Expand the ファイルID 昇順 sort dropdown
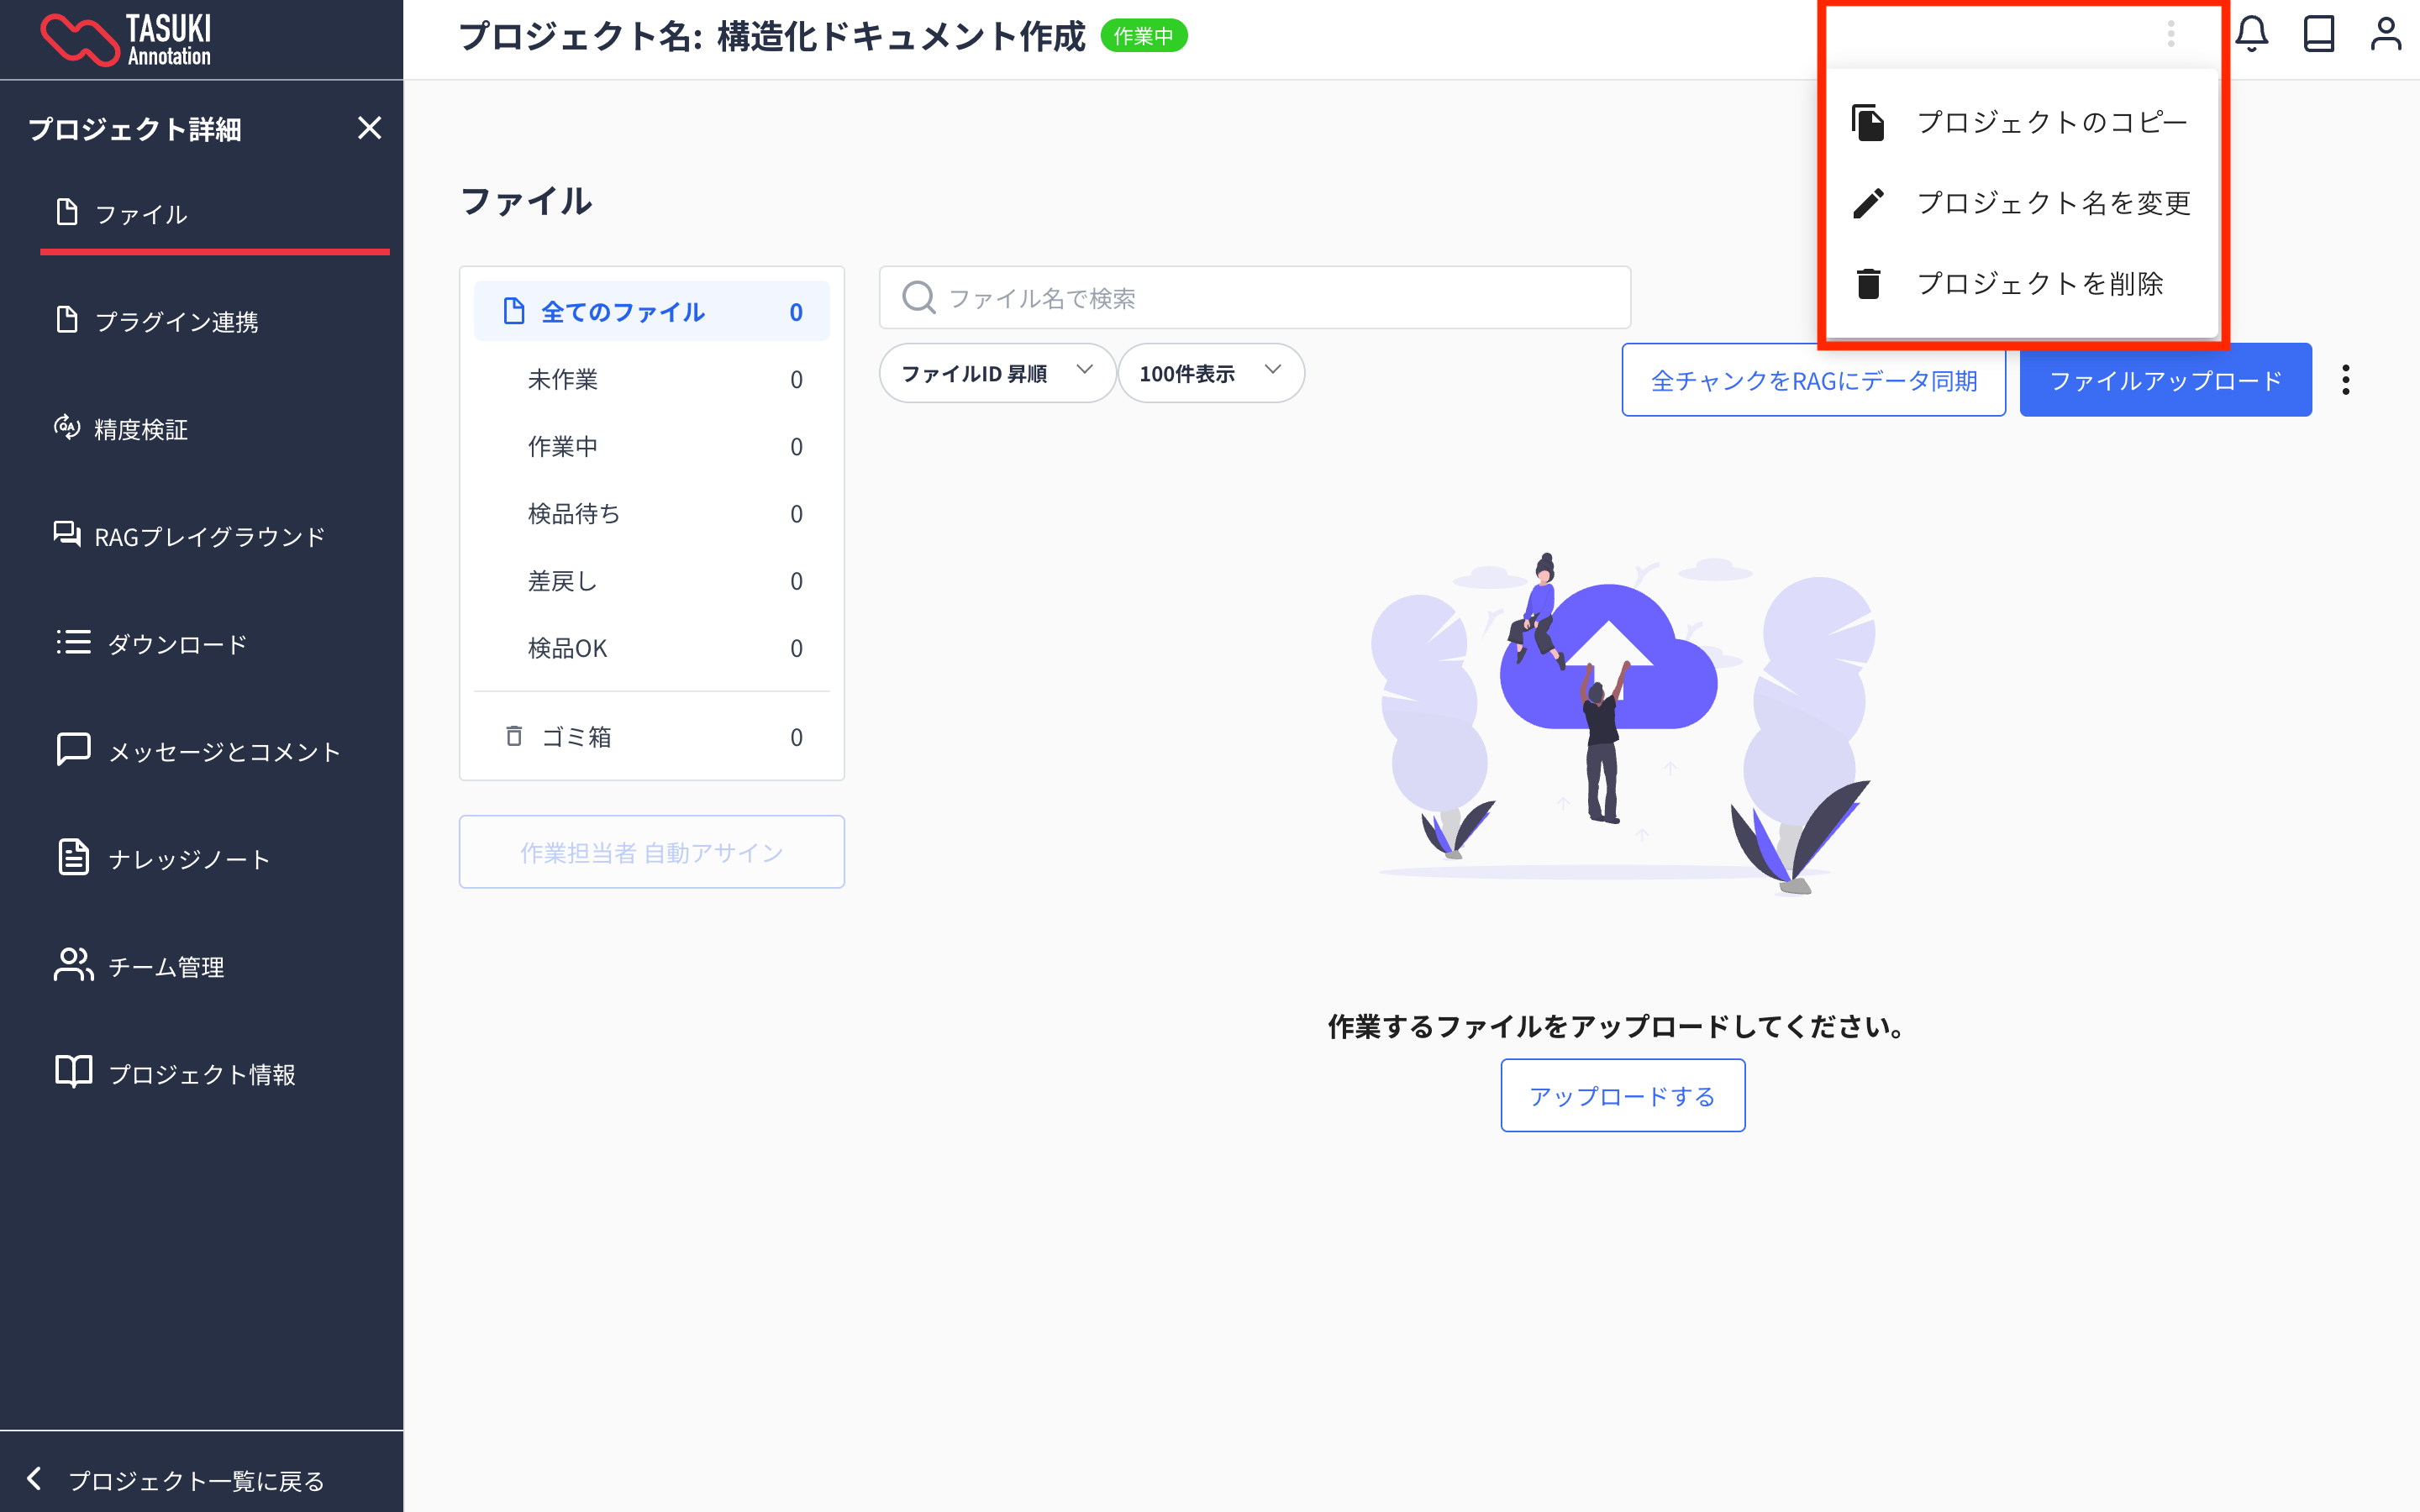Viewport: 2420px width, 1512px height. [x=996, y=373]
